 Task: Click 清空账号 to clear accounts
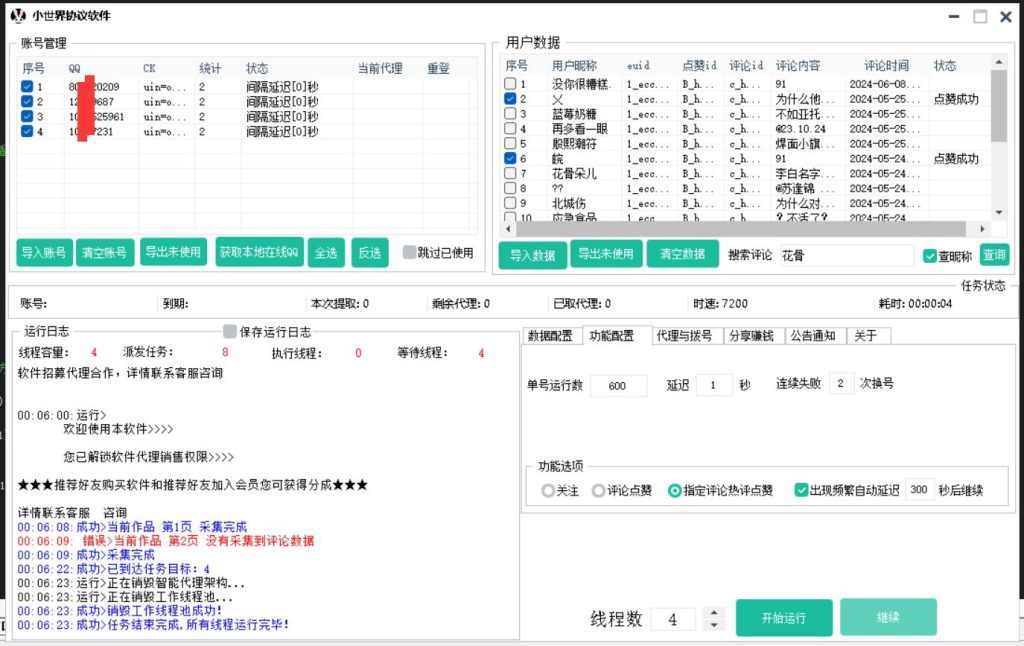click(105, 252)
